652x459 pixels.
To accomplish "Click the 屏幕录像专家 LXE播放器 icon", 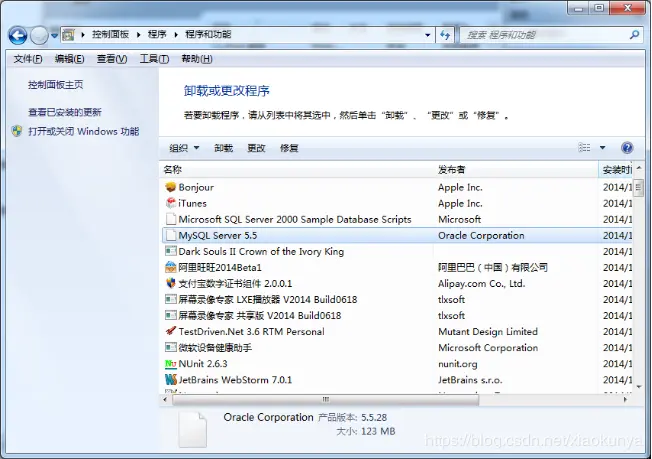I will coord(170,299).
